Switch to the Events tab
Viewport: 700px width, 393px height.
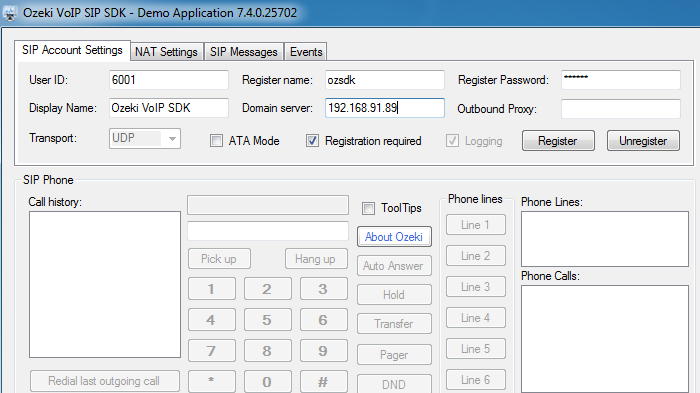(x=306, y=52)
